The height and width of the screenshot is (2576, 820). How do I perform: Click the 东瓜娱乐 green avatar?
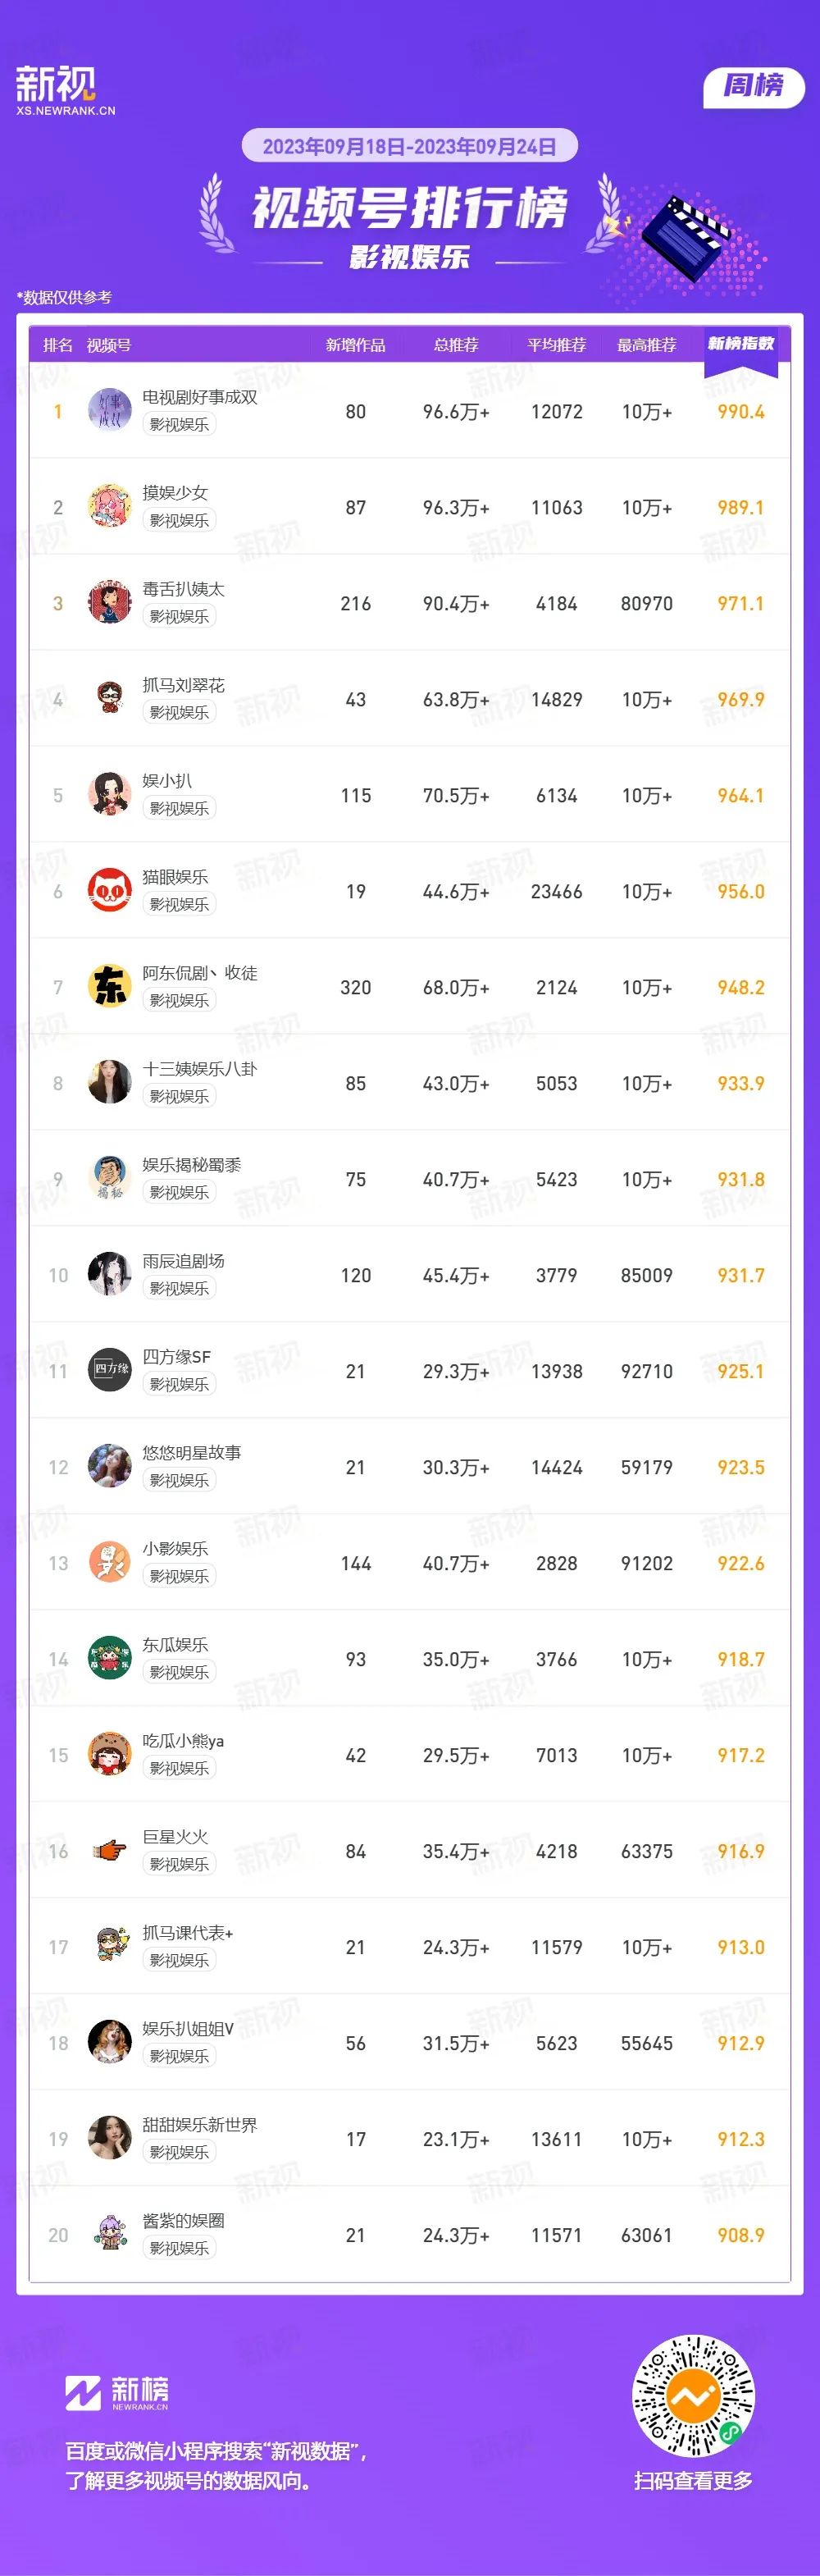click(110, 1659)
